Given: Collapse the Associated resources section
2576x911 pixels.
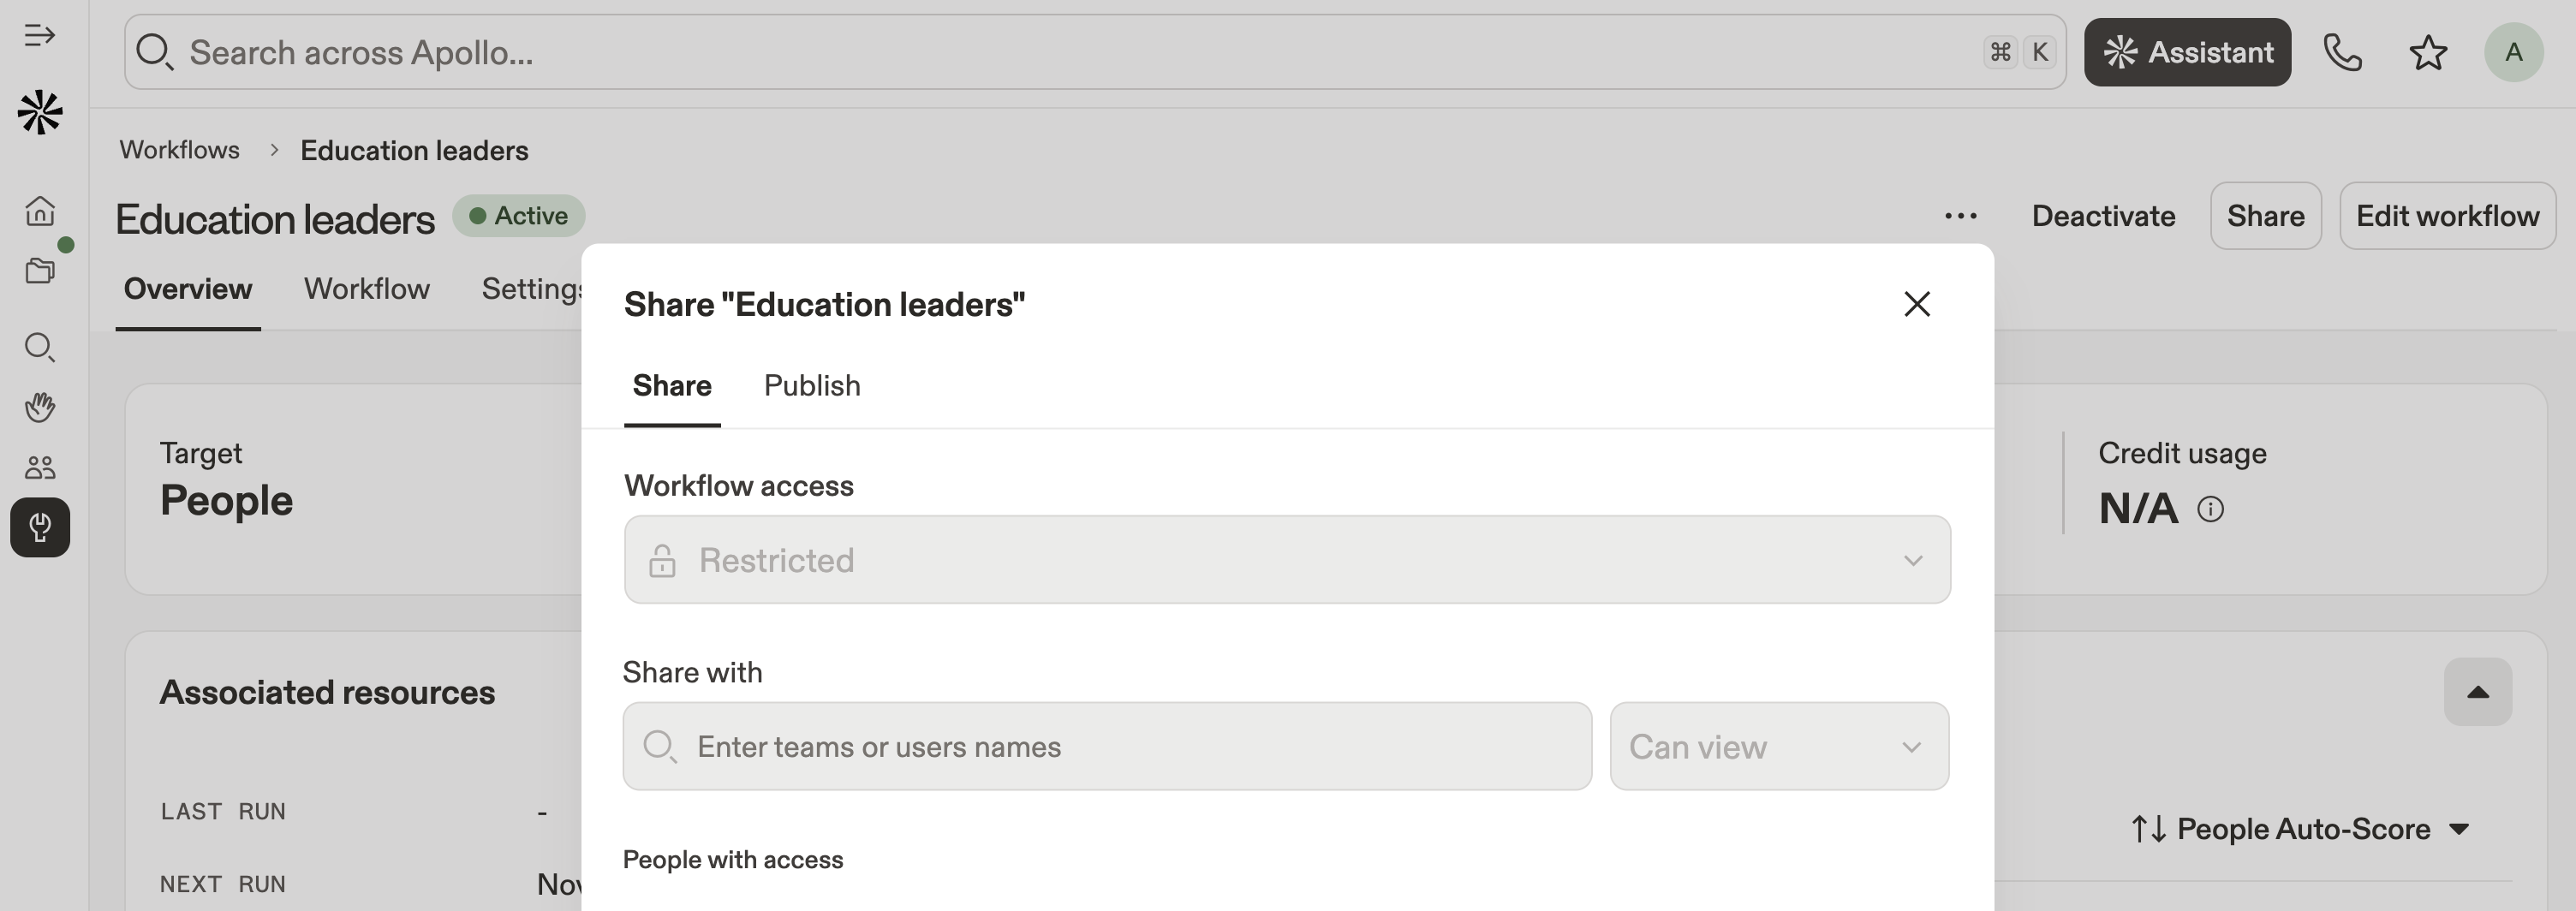Looking at the screenshot, I should (x=2477, y=692).
